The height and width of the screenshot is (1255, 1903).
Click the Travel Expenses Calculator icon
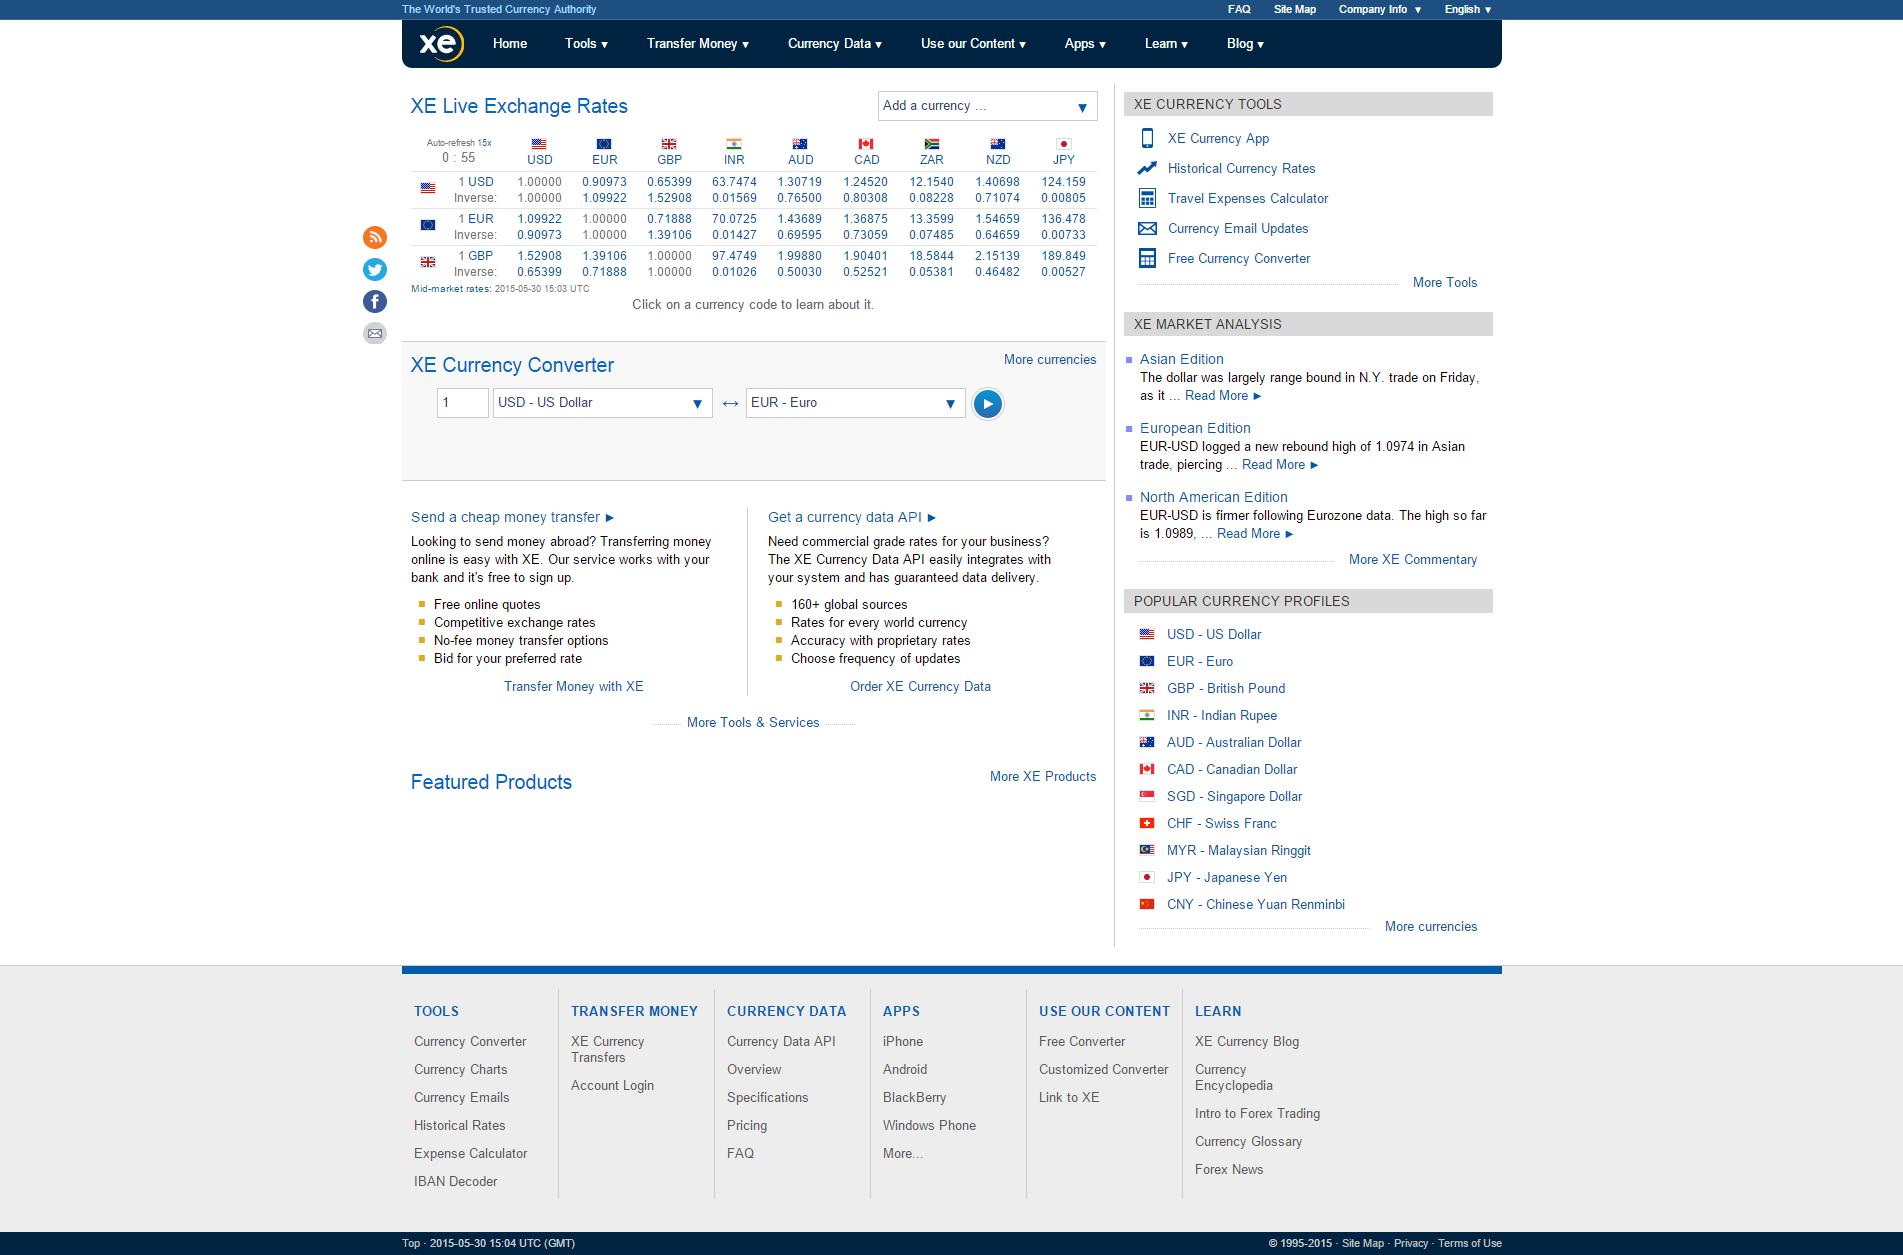pyautogui.click(x=1147, y=198)
